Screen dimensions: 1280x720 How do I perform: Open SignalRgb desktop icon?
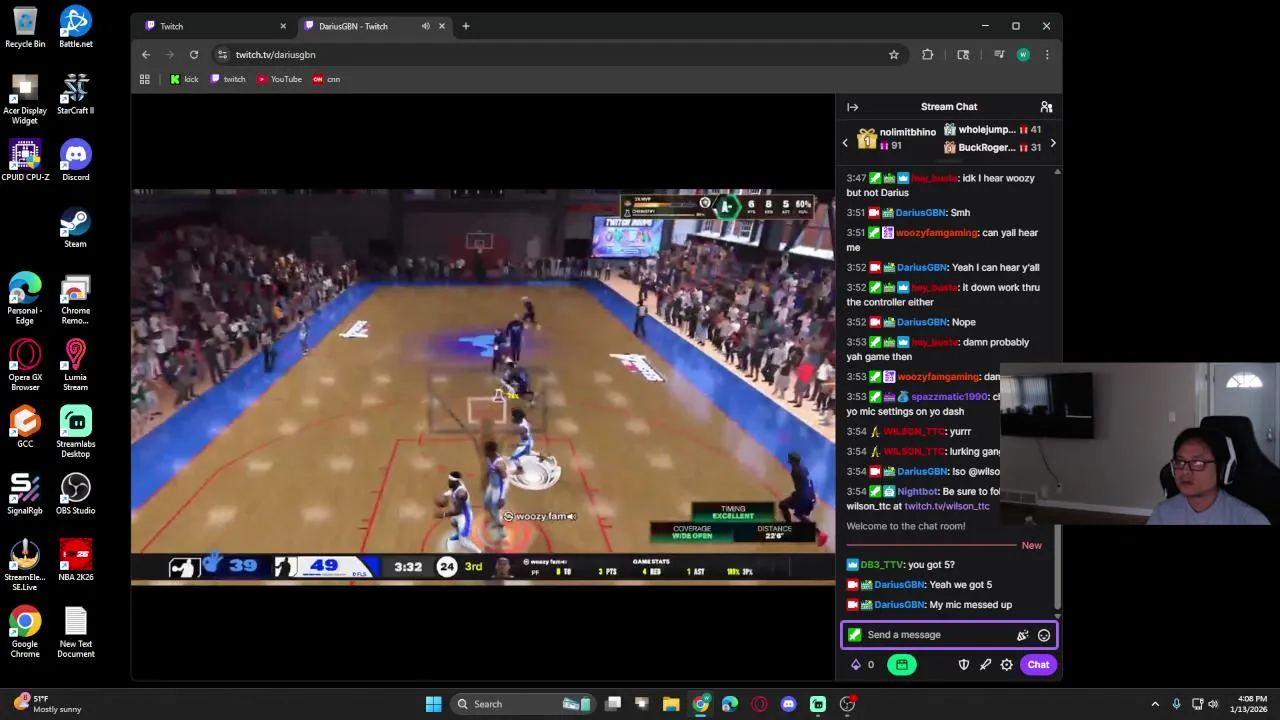(25, 494)
